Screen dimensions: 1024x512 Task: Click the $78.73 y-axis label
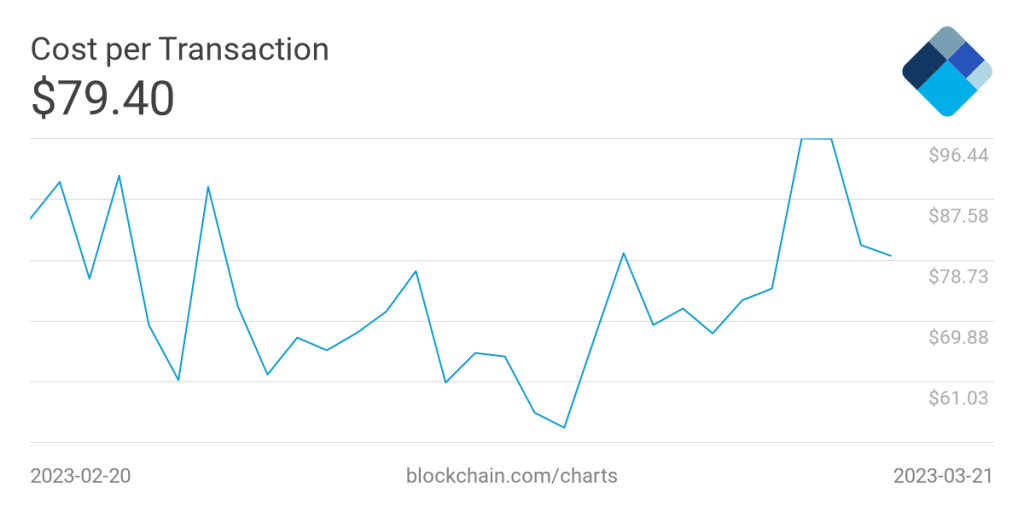(958, 276)
